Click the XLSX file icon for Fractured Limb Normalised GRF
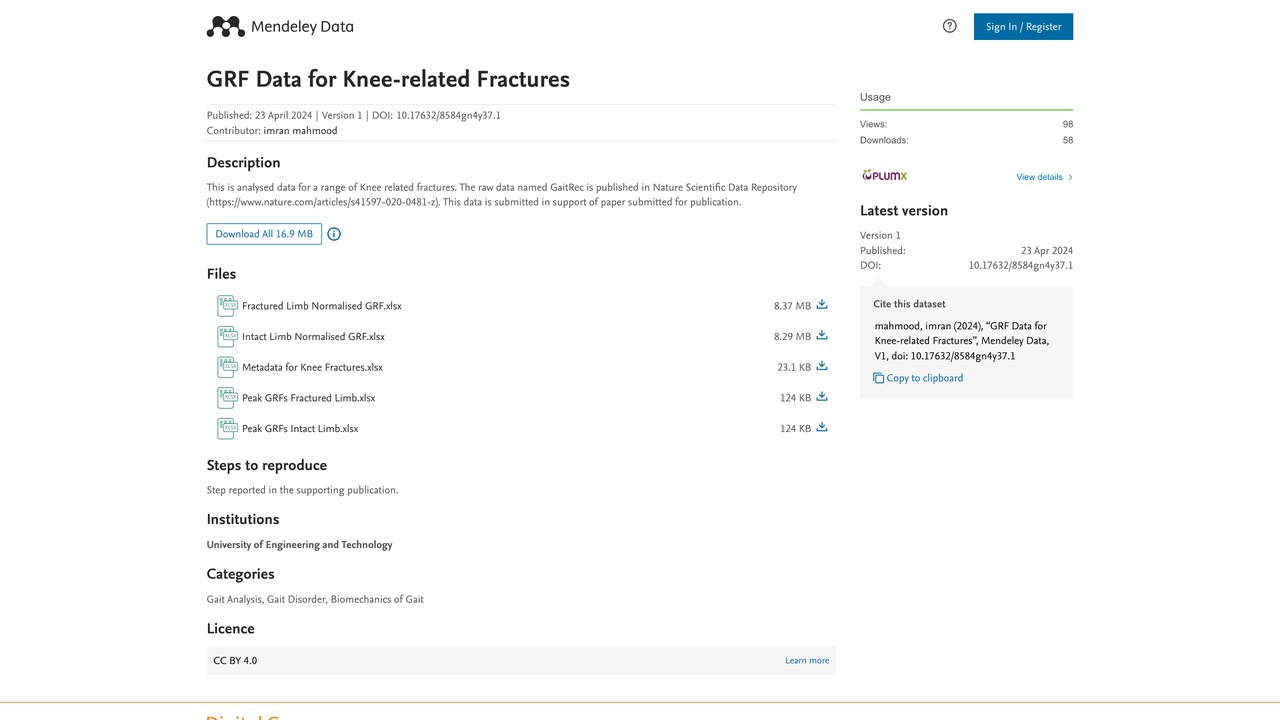This screenshot has width=1280, height=720. 227,306
